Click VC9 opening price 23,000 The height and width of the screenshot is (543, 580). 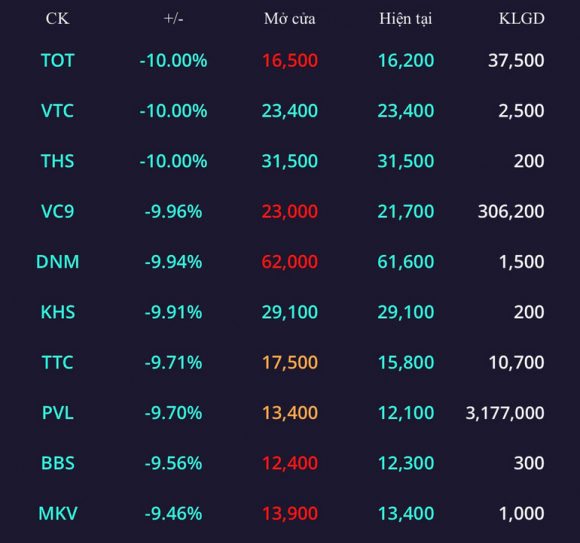(x=290, y=212)
